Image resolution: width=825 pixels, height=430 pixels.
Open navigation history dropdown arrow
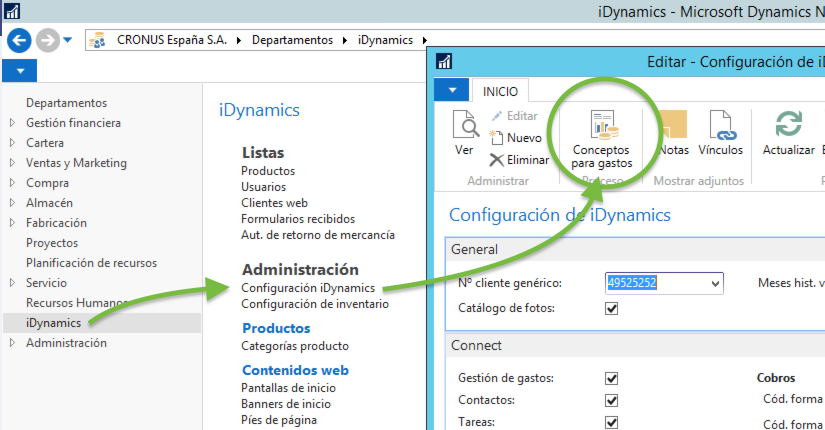point(67,39)
